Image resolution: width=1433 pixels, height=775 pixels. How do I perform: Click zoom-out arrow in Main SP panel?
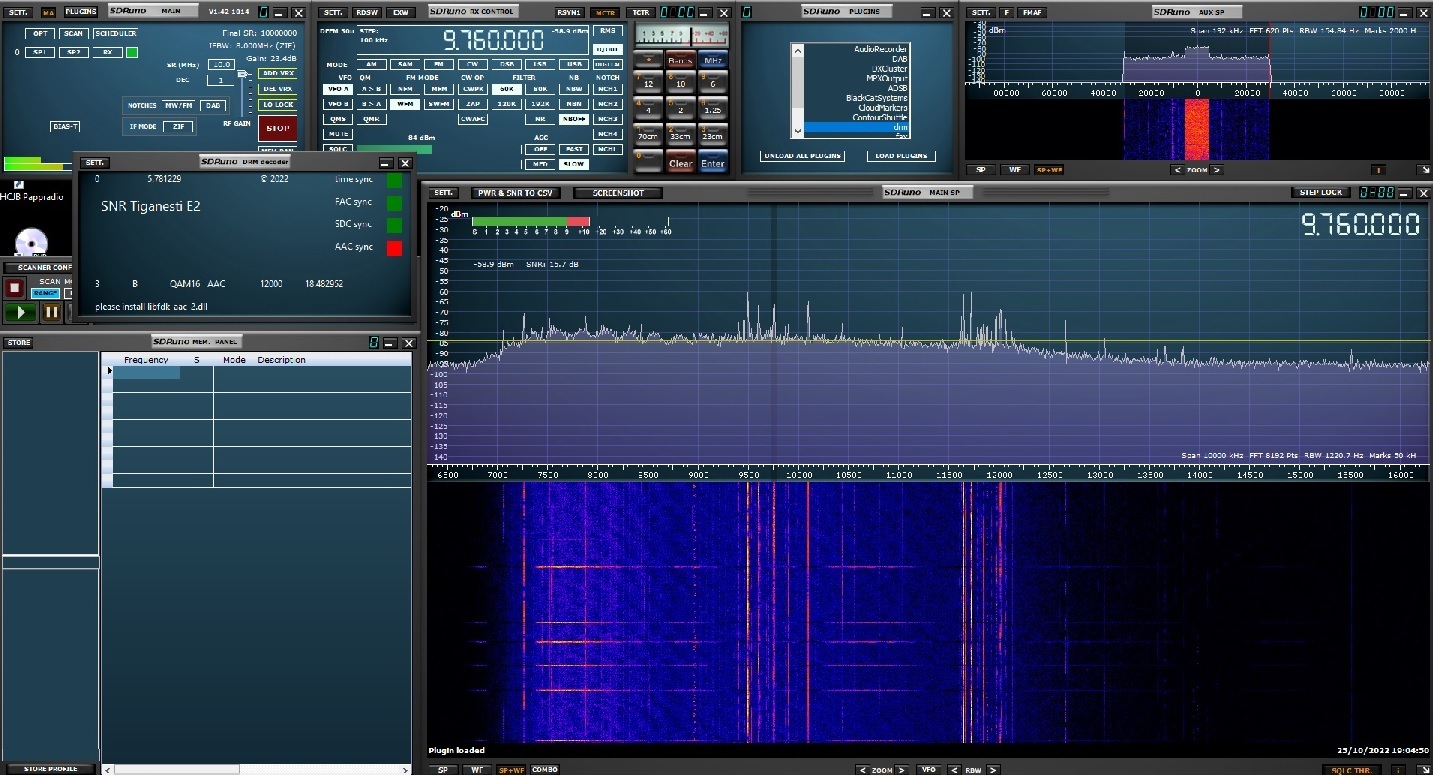(x=861, y=769)
